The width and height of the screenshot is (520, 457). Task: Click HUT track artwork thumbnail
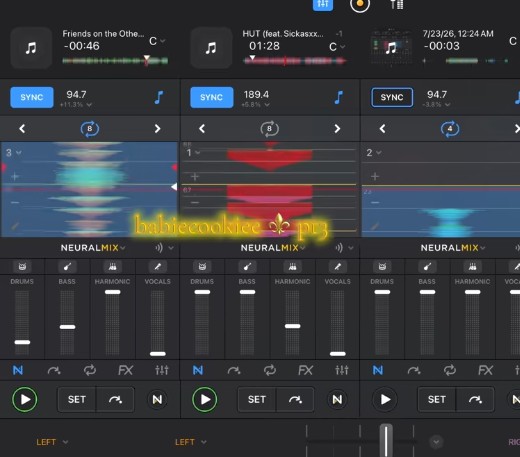[x=211, y=48]
